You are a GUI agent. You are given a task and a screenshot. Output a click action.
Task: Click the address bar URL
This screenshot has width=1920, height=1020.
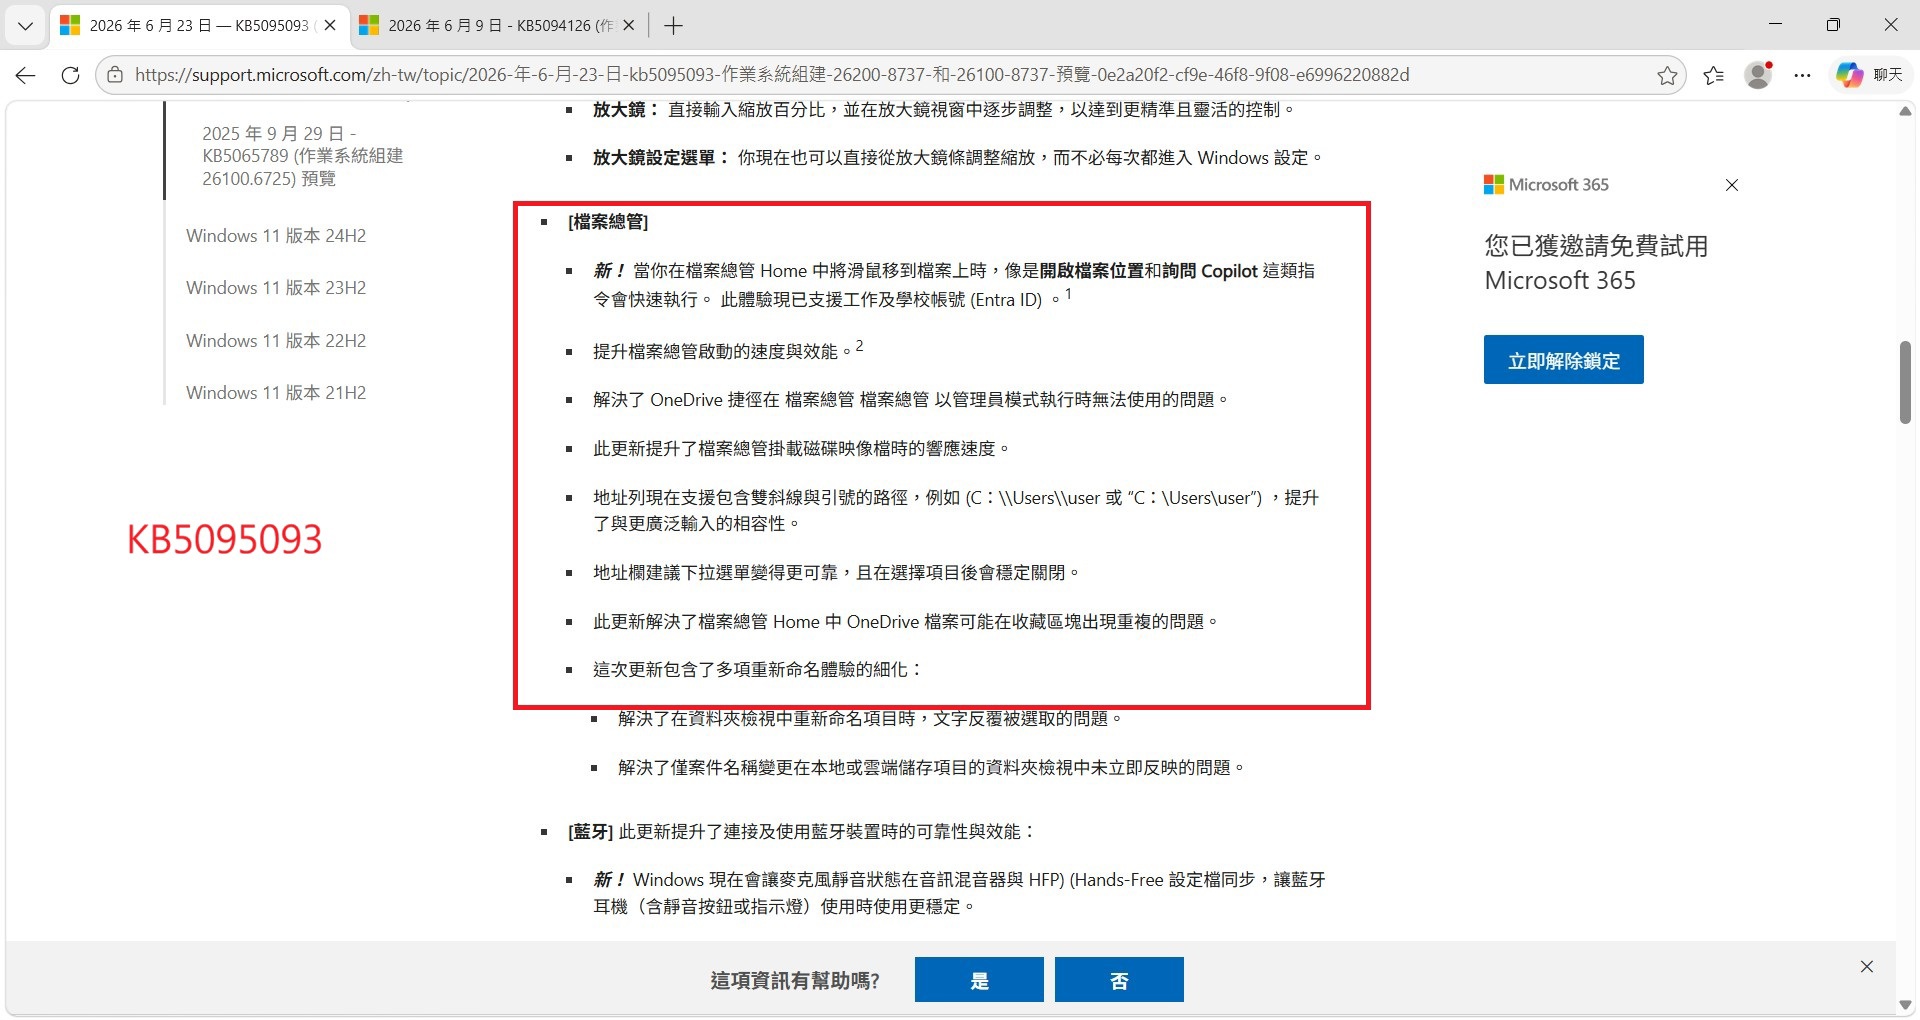[772, 75]
